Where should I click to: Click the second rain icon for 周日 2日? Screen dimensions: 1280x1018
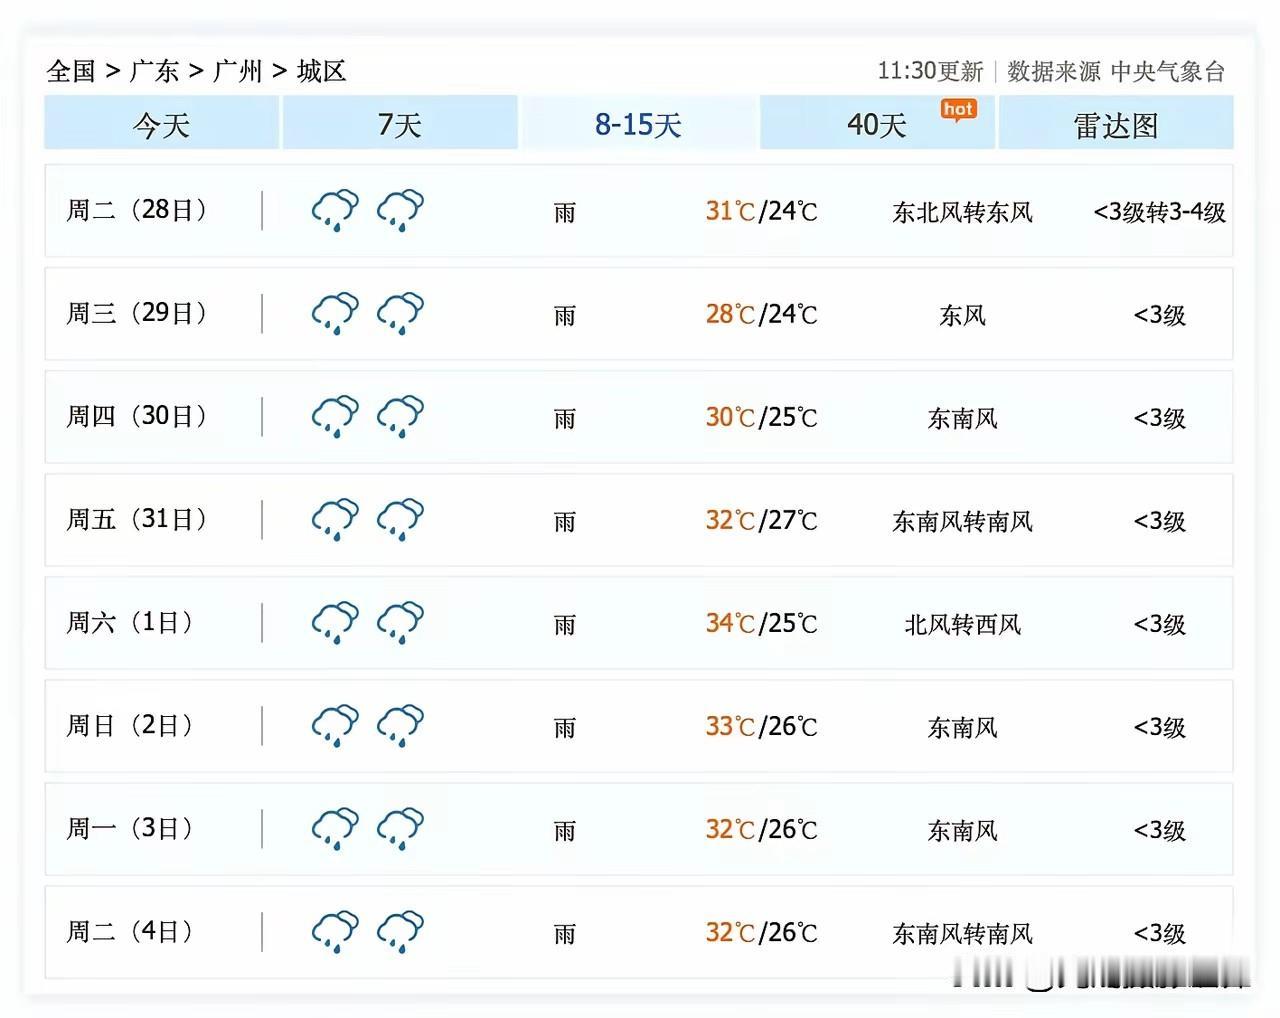pos(400,726)
